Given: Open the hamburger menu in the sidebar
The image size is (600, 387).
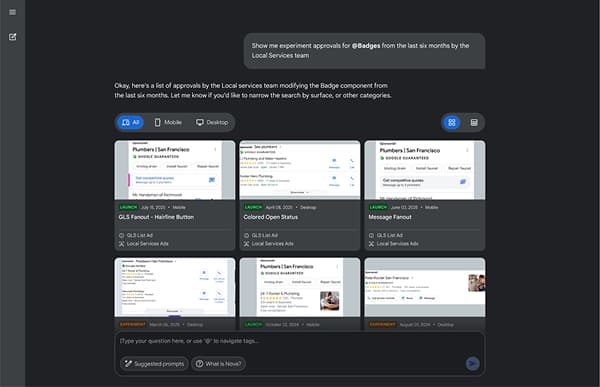Looking at the screenshot, I should tap(13, 12).
